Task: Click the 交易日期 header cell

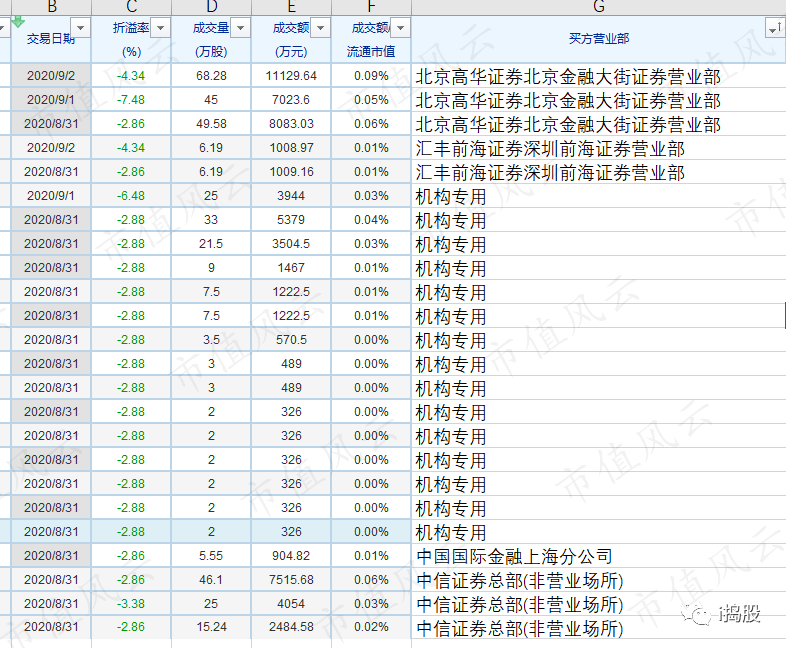Action: (x=51, y=39)
